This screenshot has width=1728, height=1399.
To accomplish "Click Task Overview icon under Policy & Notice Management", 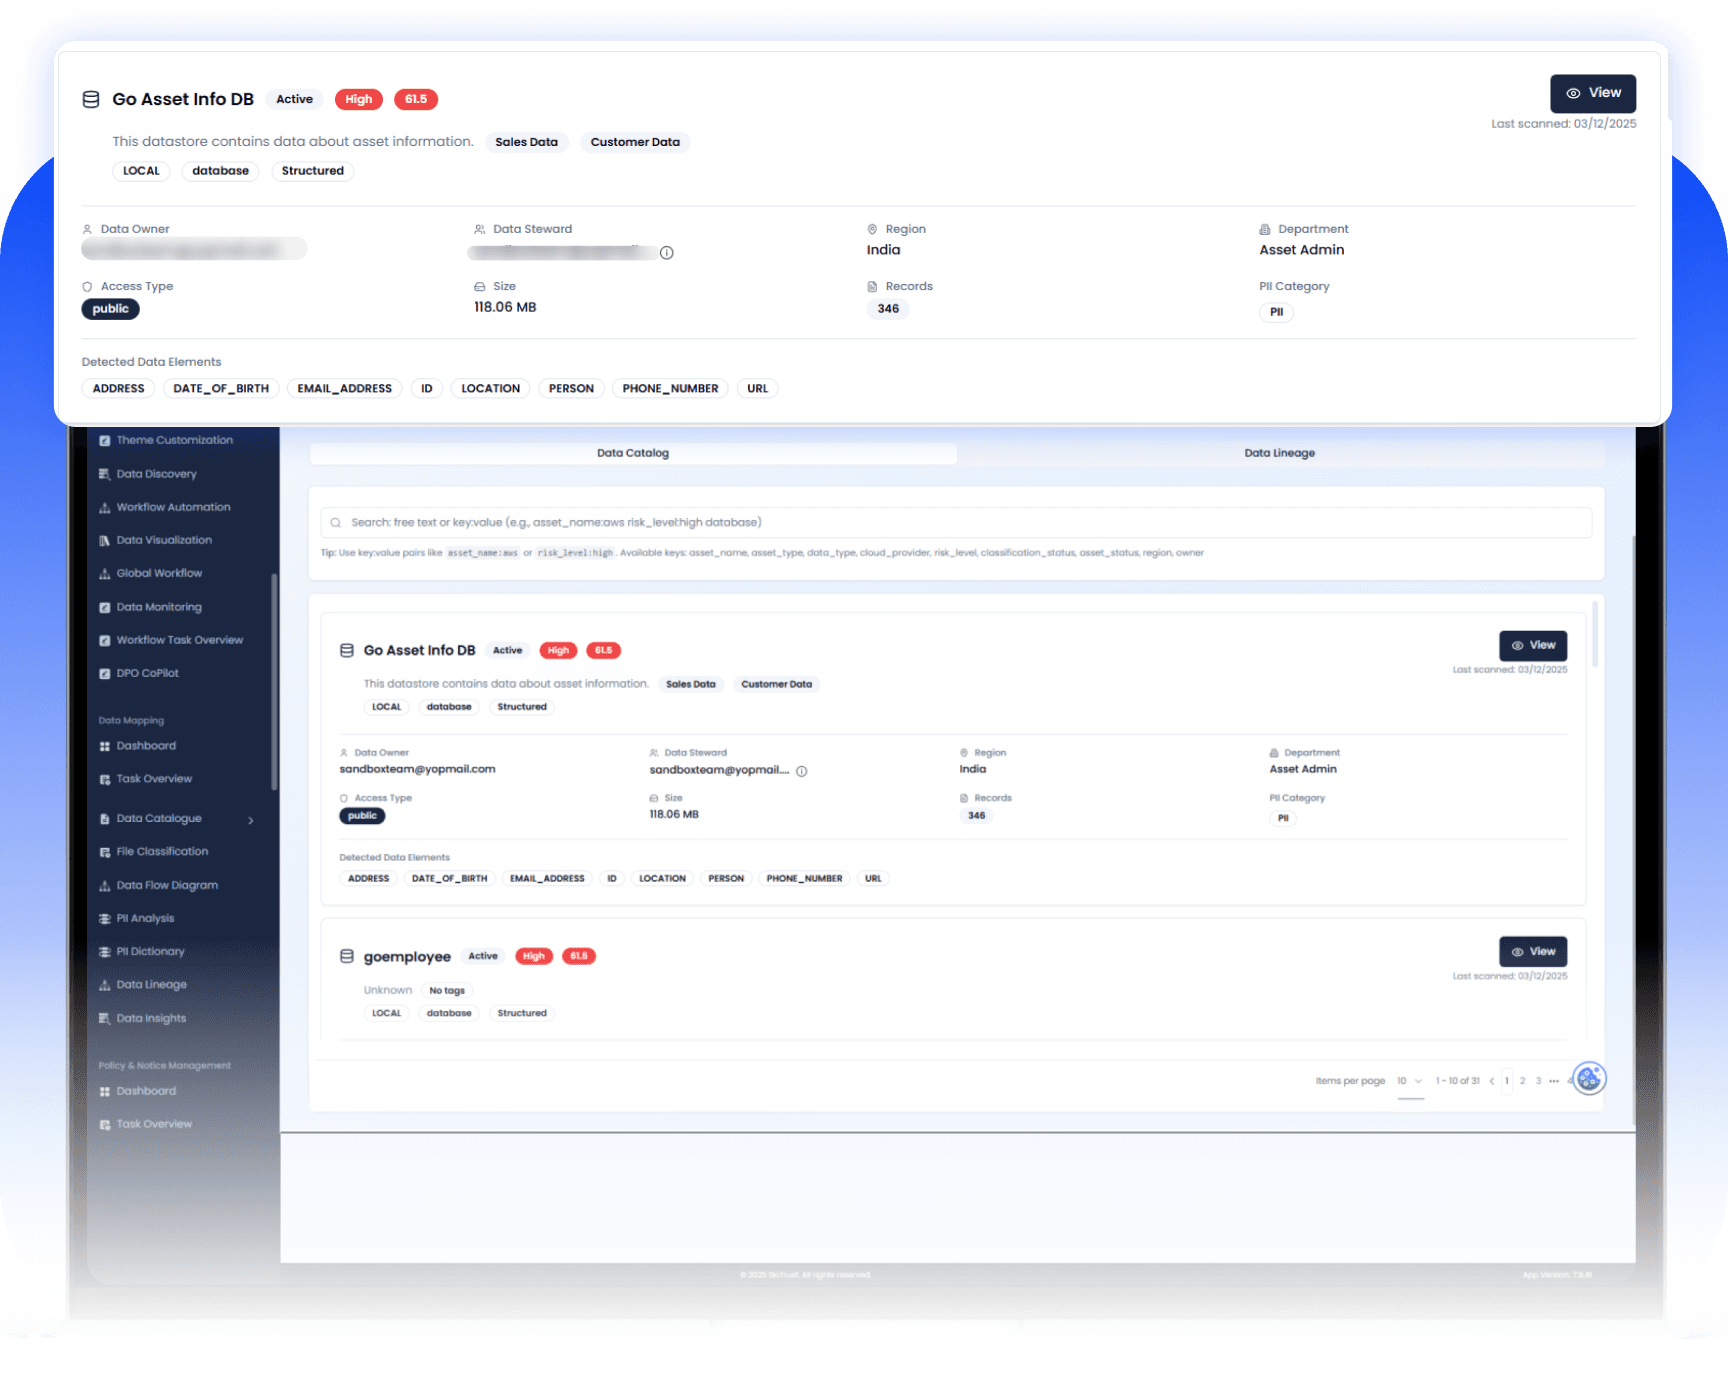I will tap(105, 1125).
